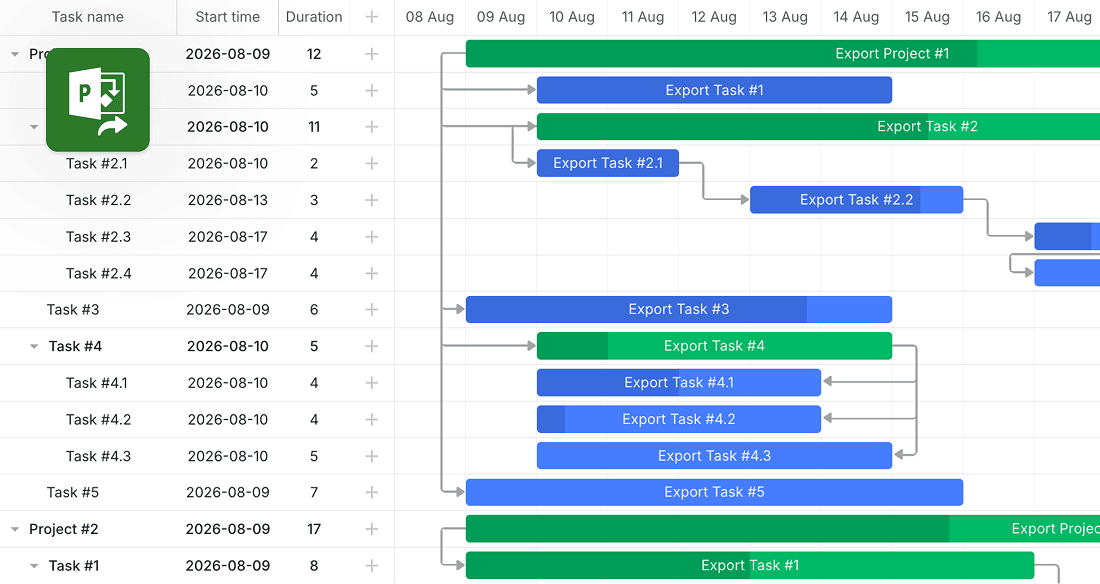
Task: Add subtask in Task #5 row
Action: [372, 493]
